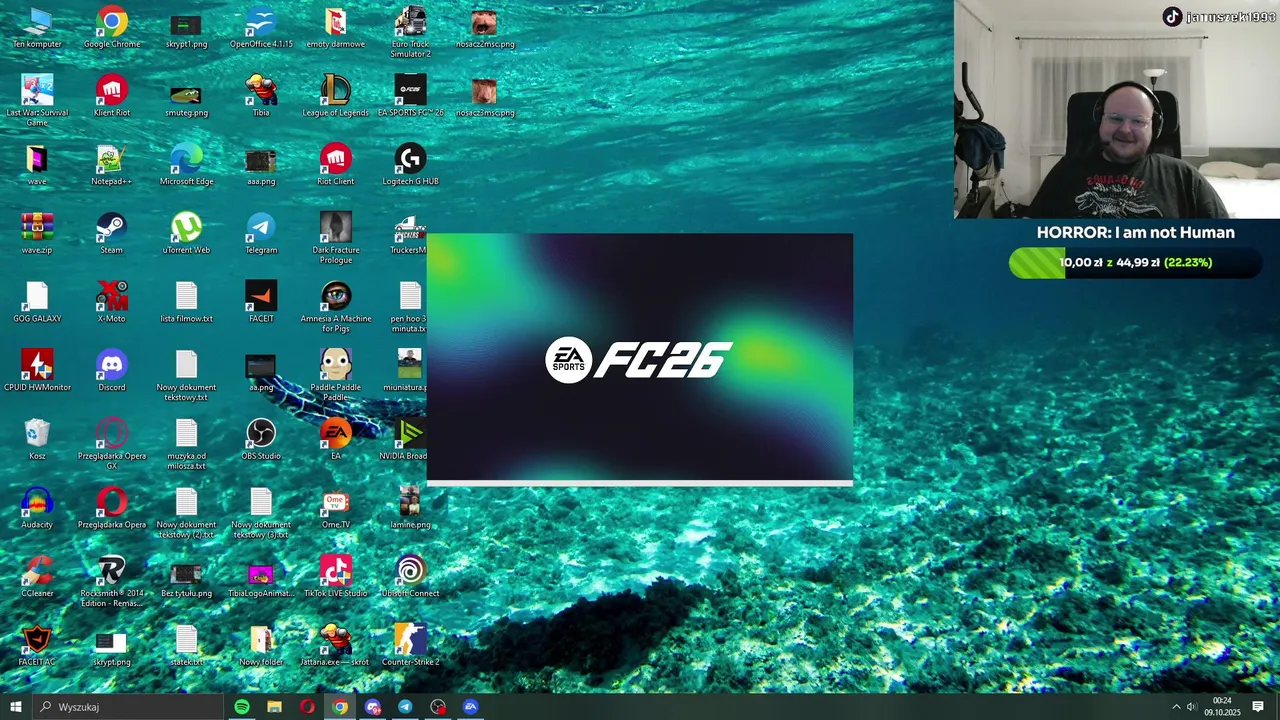The height and width of the screenshot is (720, 1280).
Task: Open the volume control in system tray
Action: [1192, 707]
